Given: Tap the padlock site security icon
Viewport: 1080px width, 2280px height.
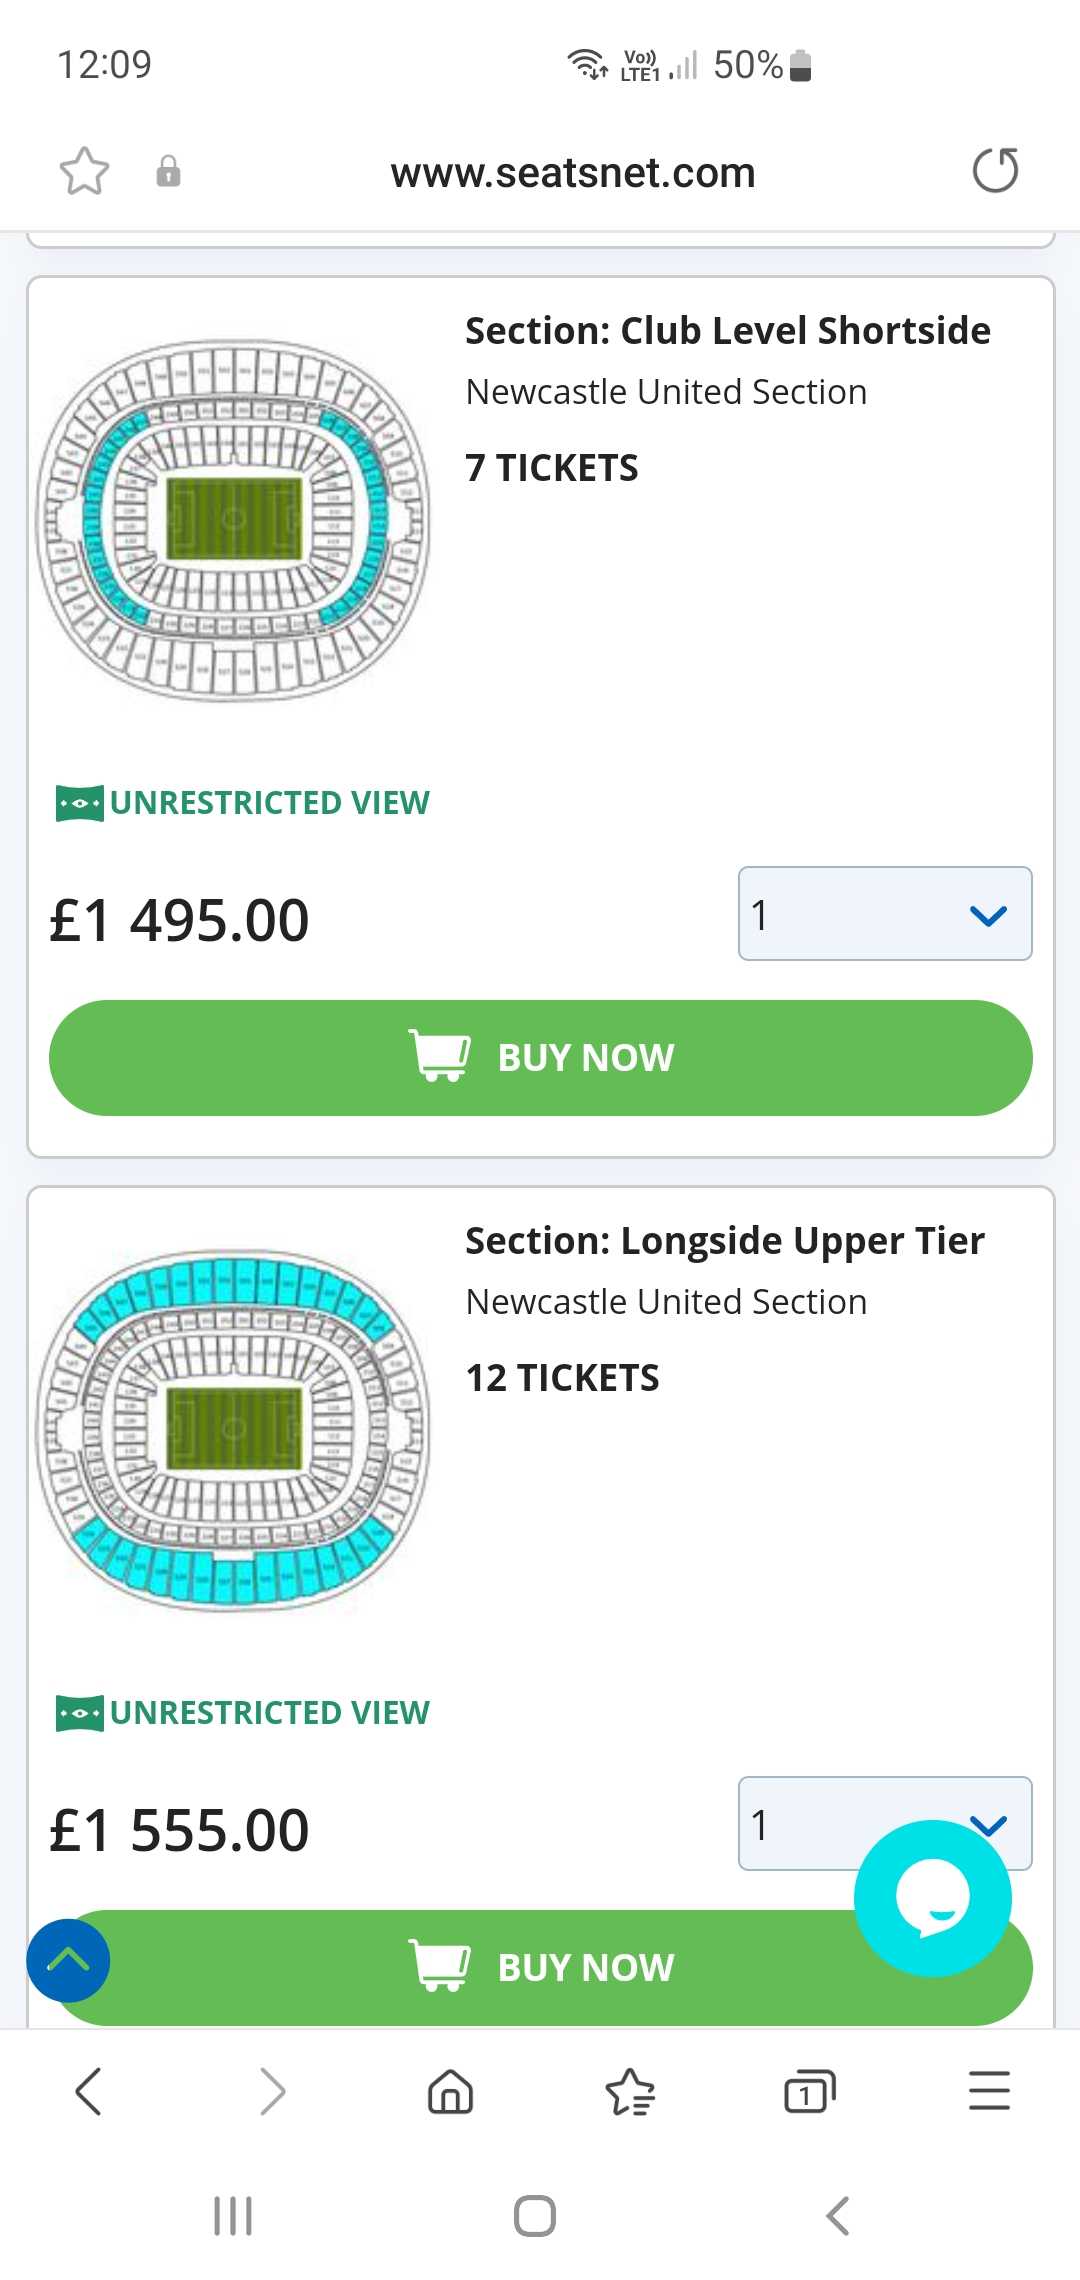Looking at the screenshot, I should [x=168, y=171].
